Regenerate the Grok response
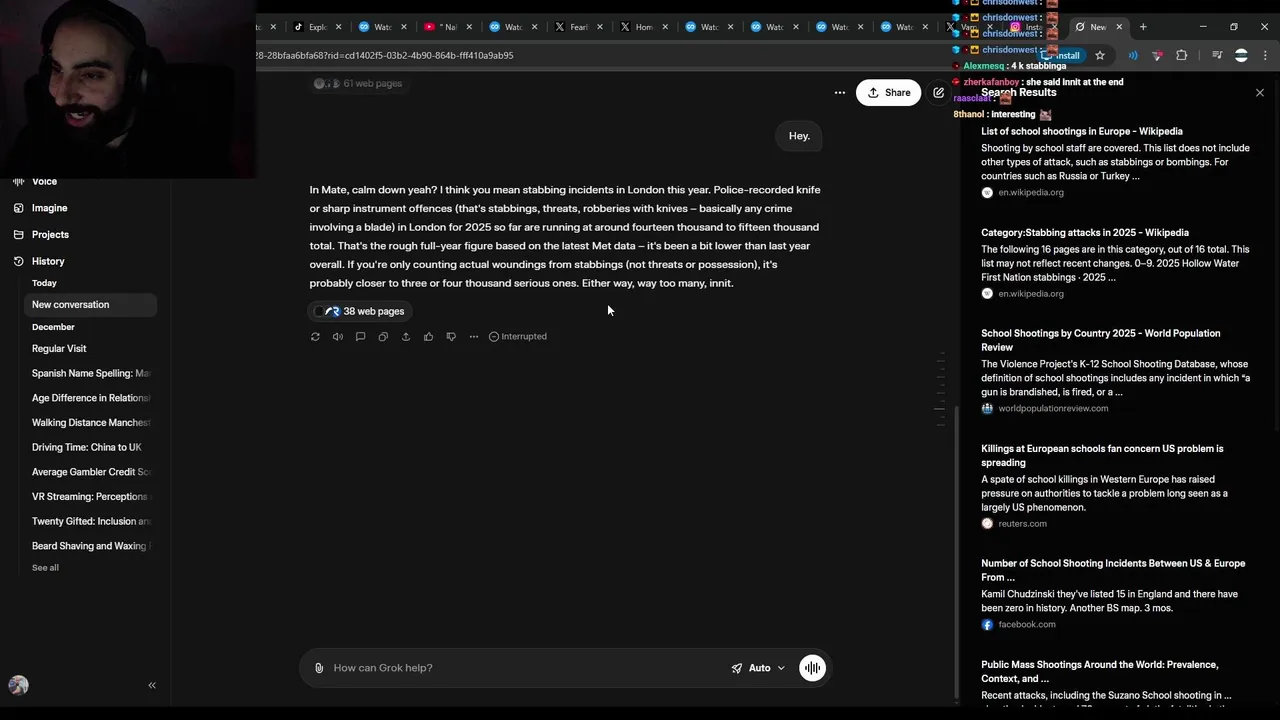1280x720 pixels. click(315, 337)
